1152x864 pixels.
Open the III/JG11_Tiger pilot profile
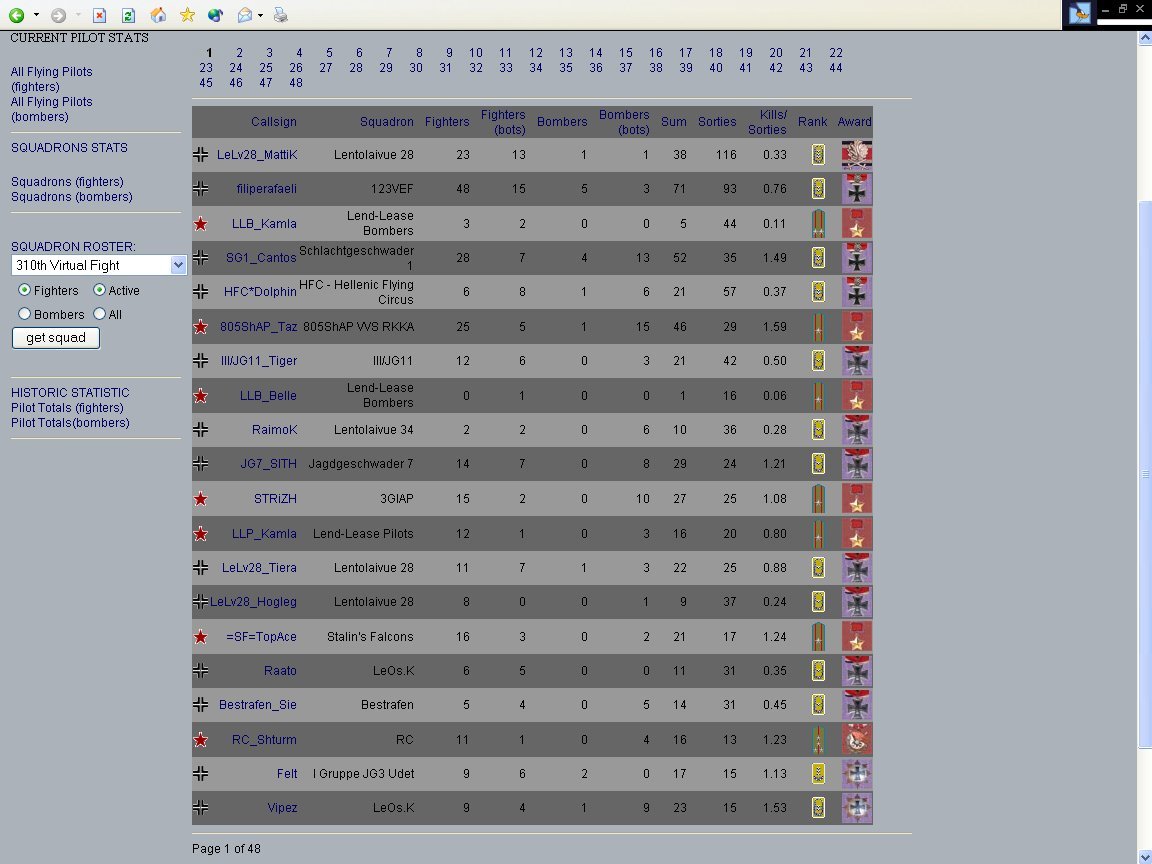[x=259, y=361]
